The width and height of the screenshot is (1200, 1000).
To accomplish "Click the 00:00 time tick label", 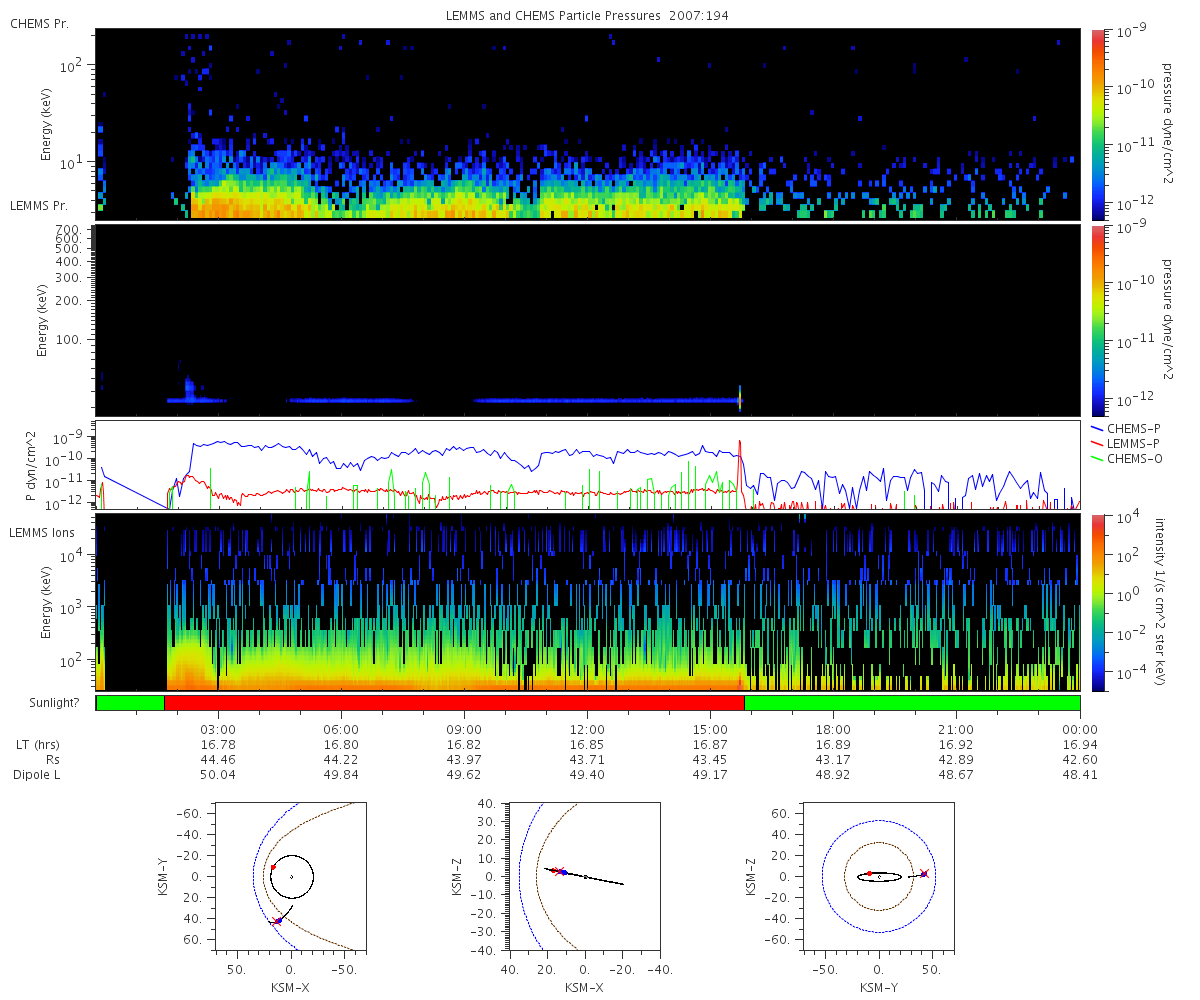I will pyautogui.click(x=1080, y=729).
